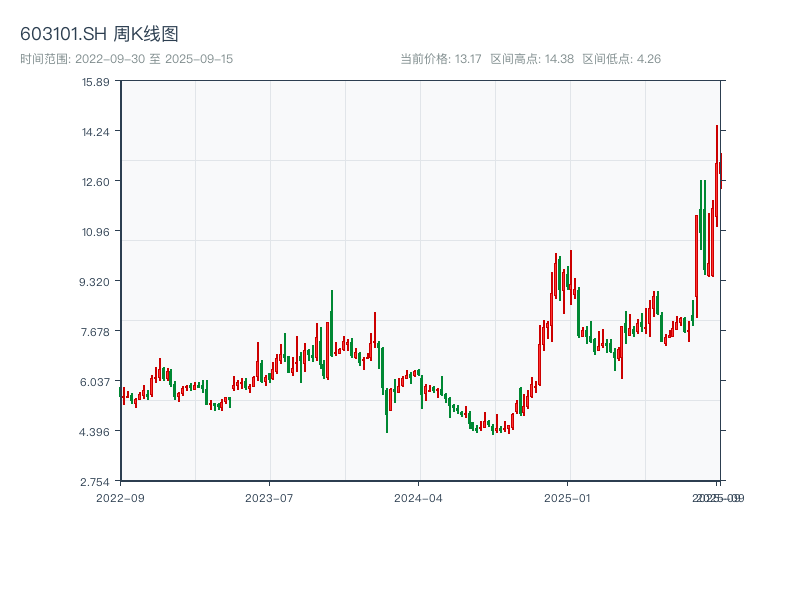Click the period low label 区间低点: 4.26

click(621, 59)
